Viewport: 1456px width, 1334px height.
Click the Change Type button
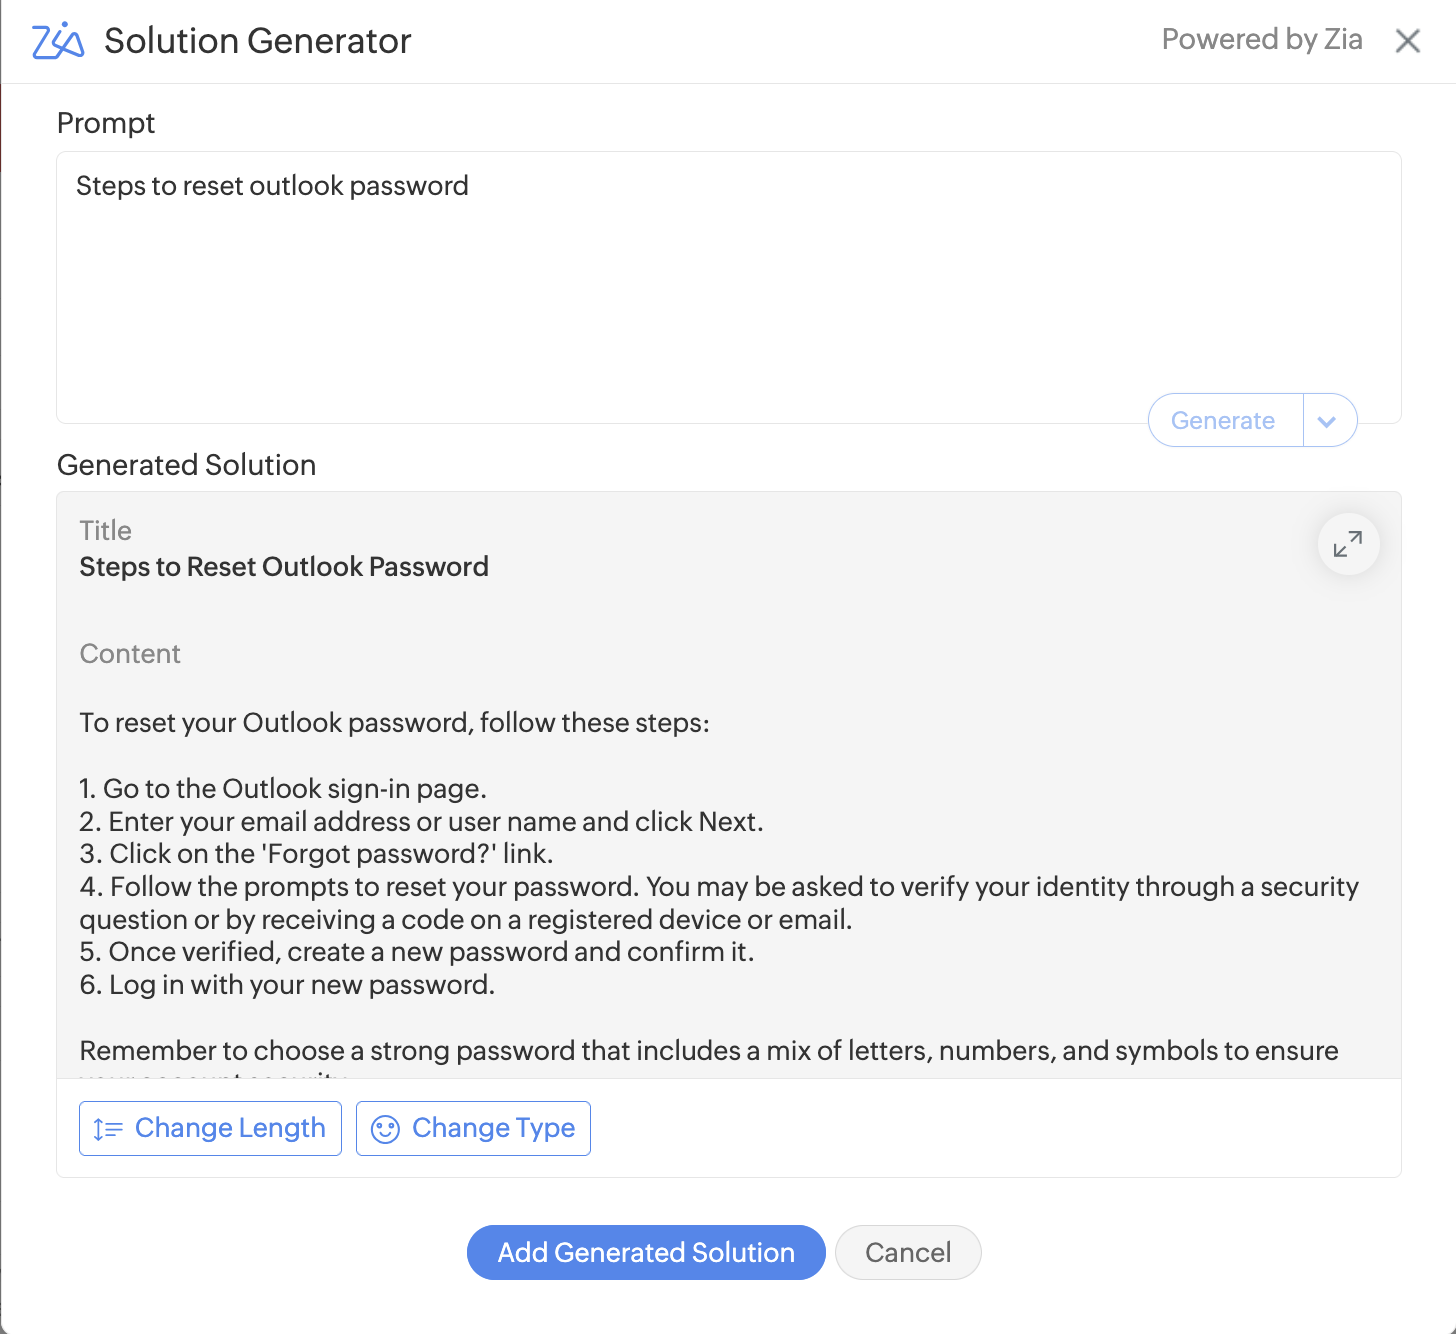473,1128
